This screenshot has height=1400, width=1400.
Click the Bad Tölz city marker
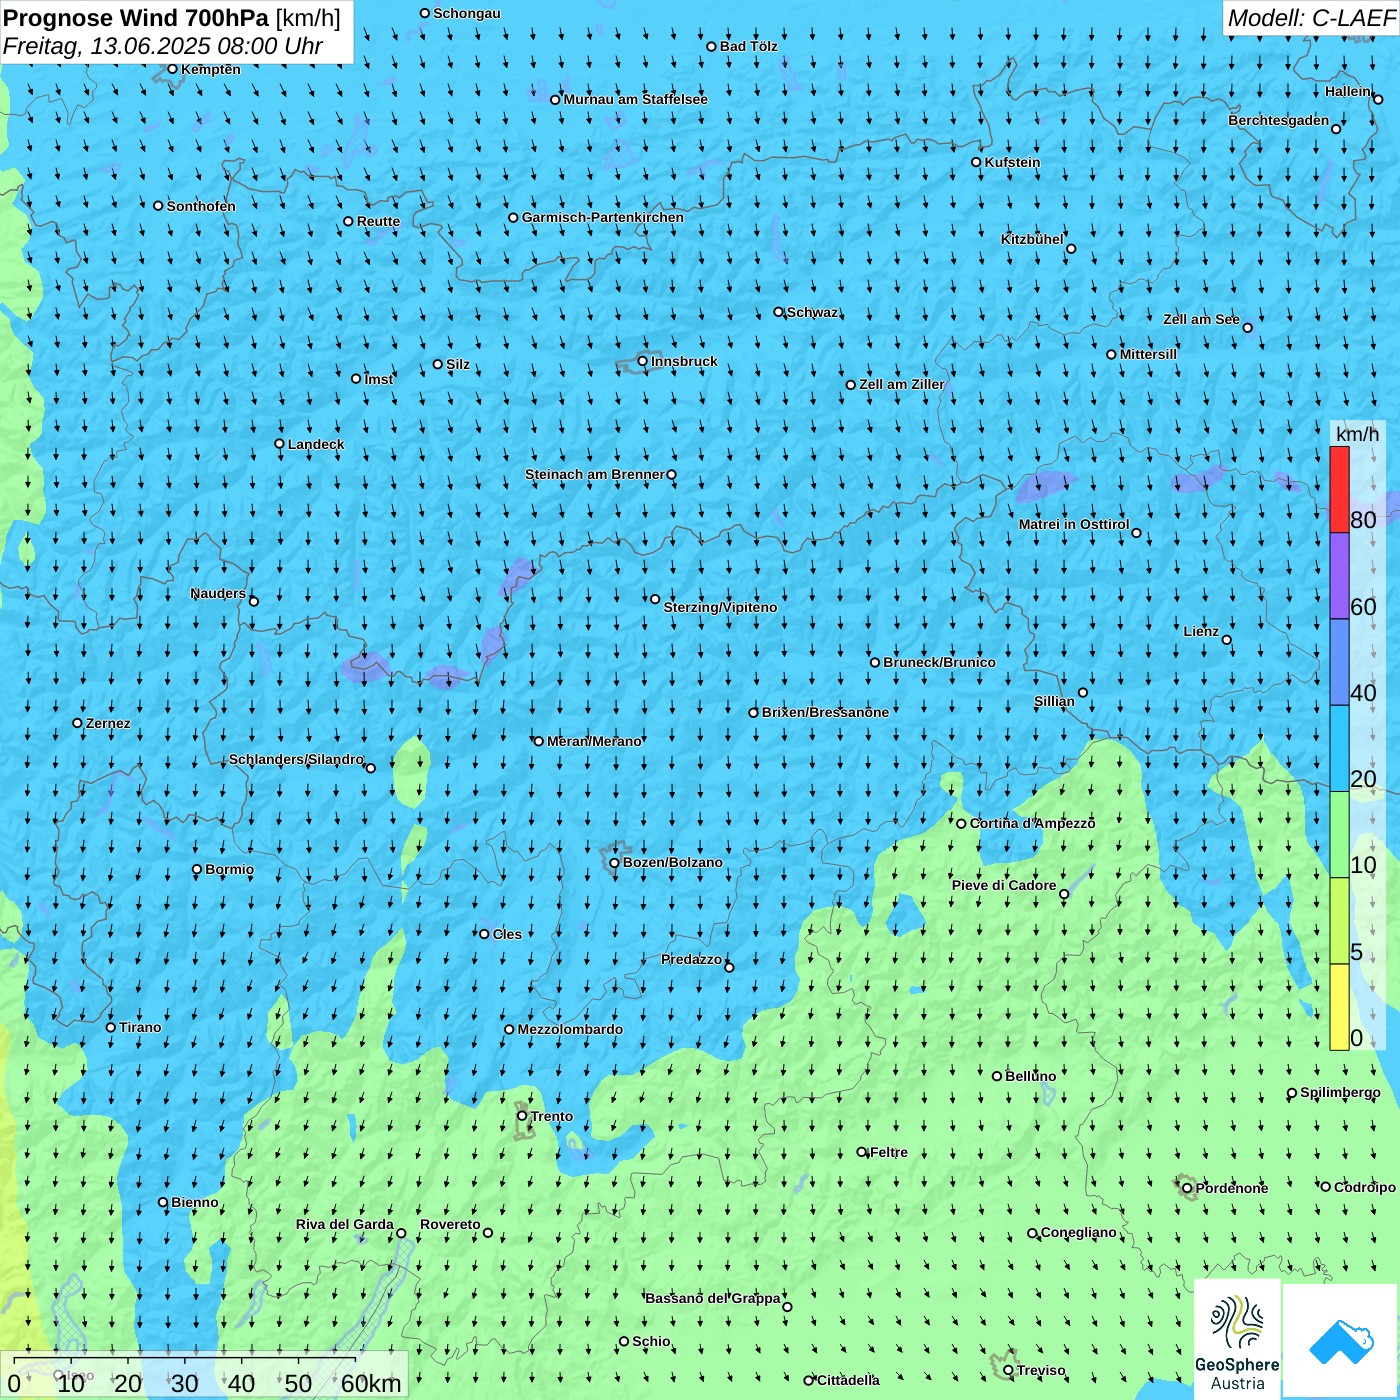711,46
